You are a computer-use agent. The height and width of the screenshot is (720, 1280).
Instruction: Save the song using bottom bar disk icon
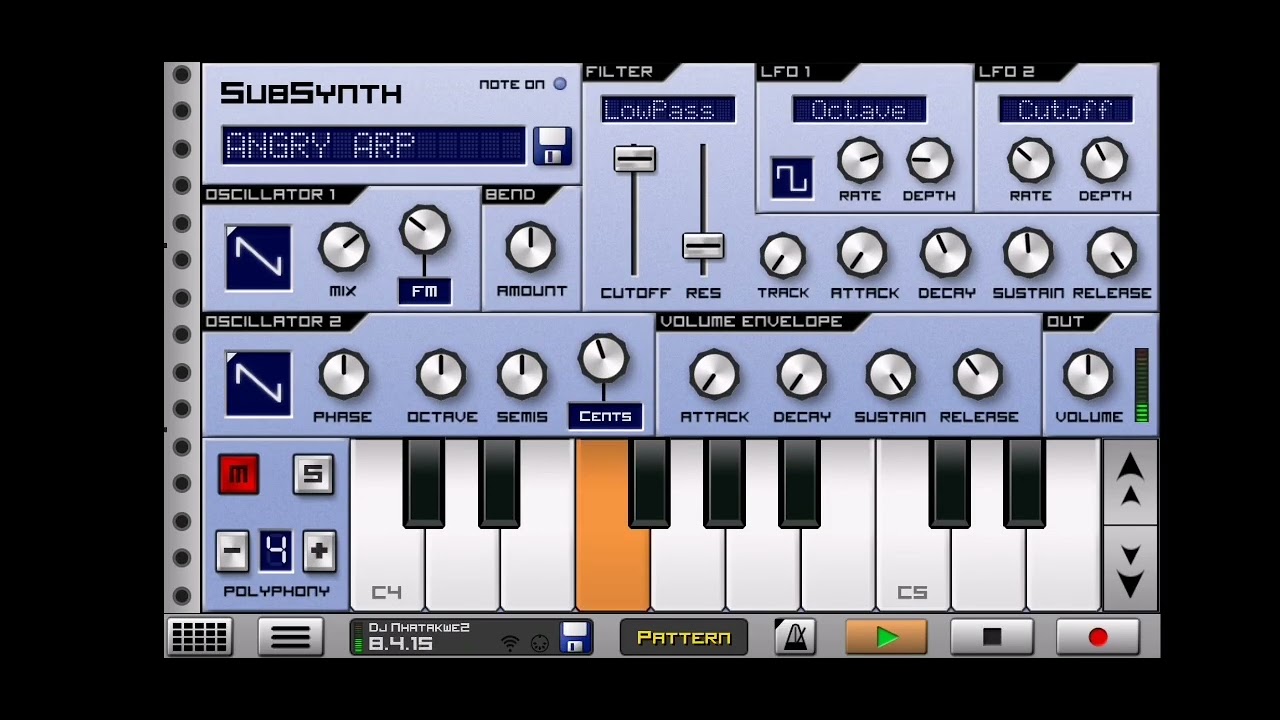(x=575, y=637)
